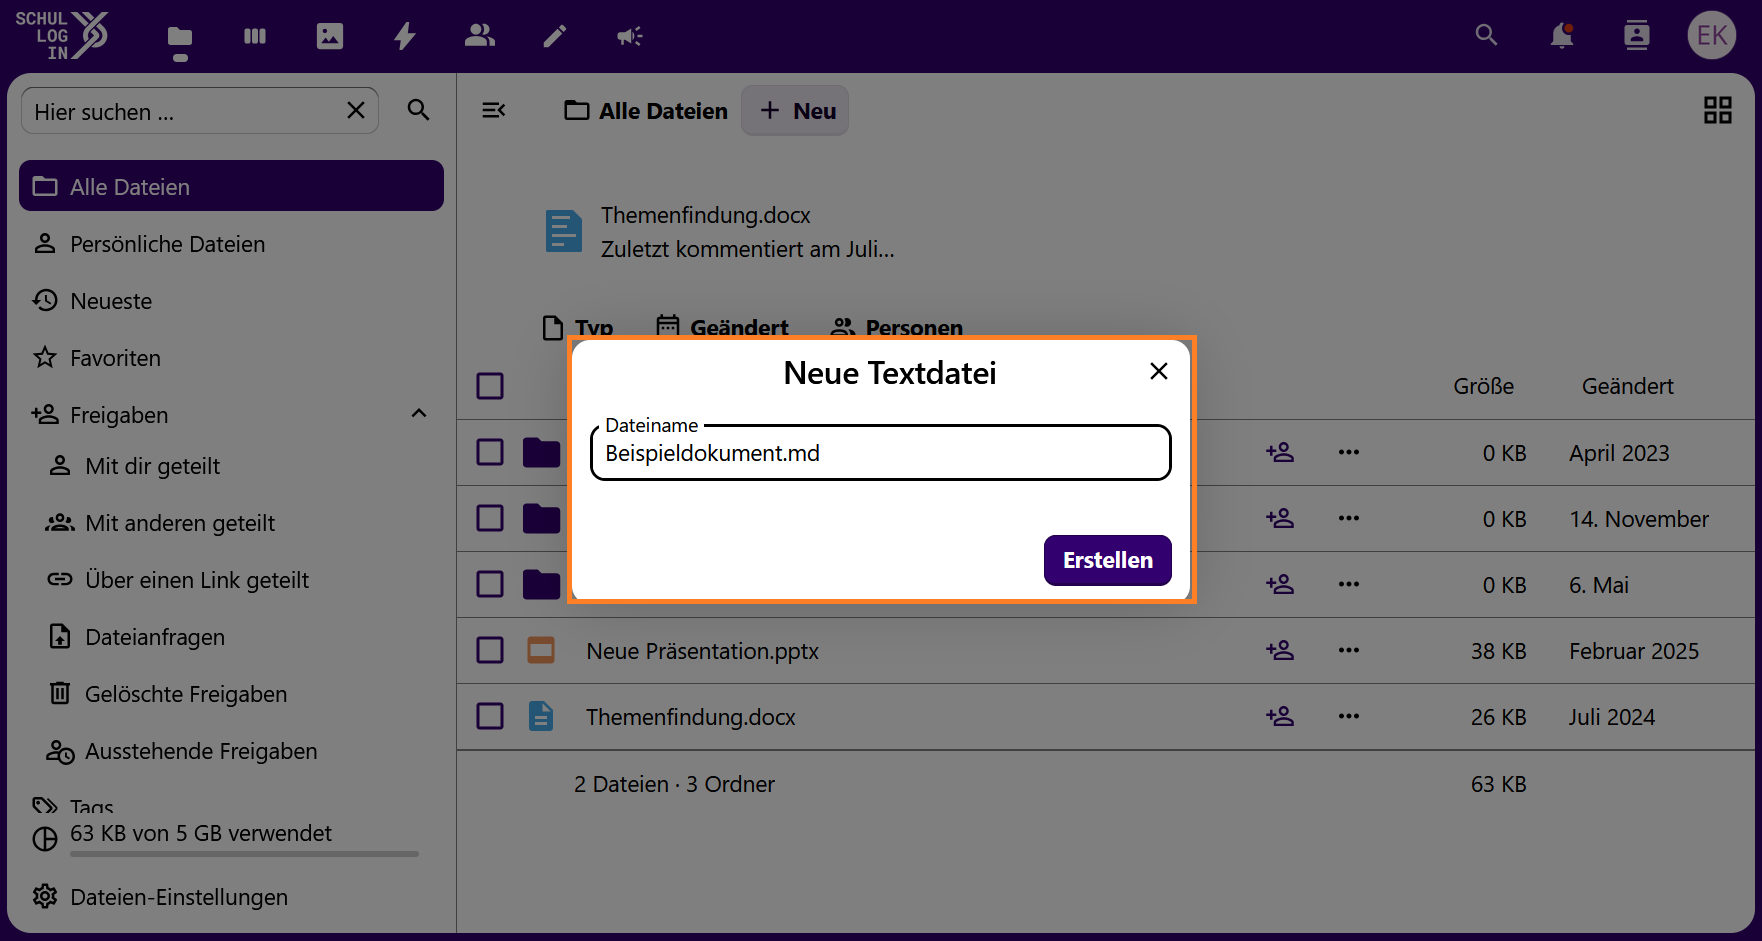Open the Geändert filter dropdown

pos(722,327)
